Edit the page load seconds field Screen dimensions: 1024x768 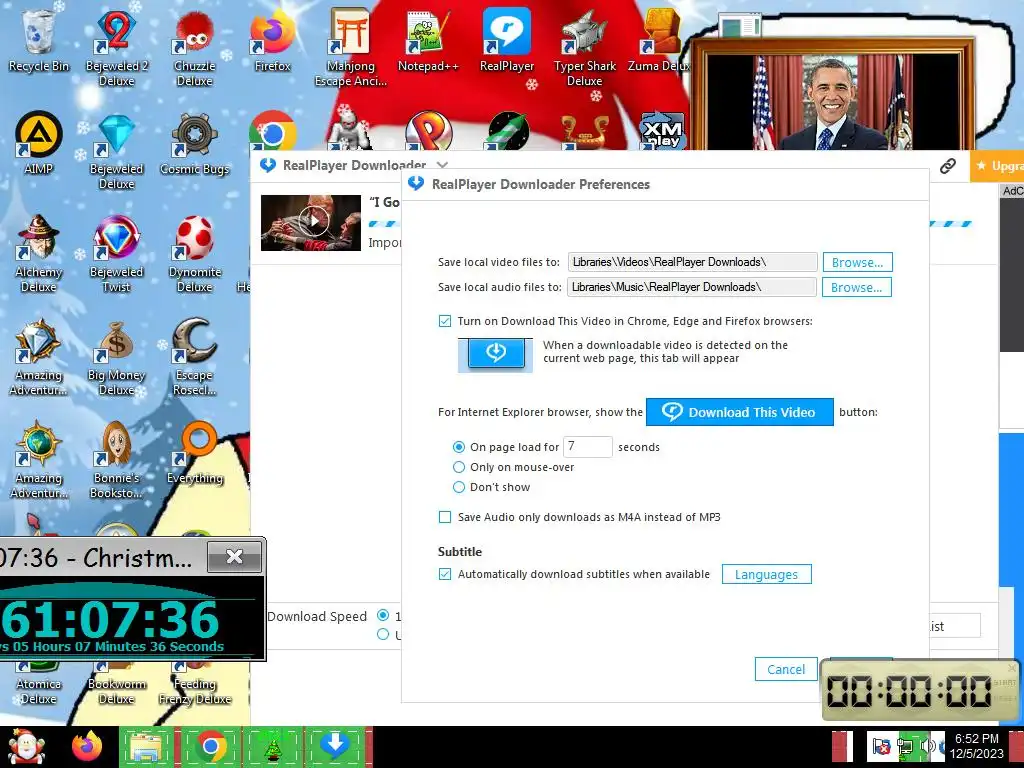[x=588, y=447]
